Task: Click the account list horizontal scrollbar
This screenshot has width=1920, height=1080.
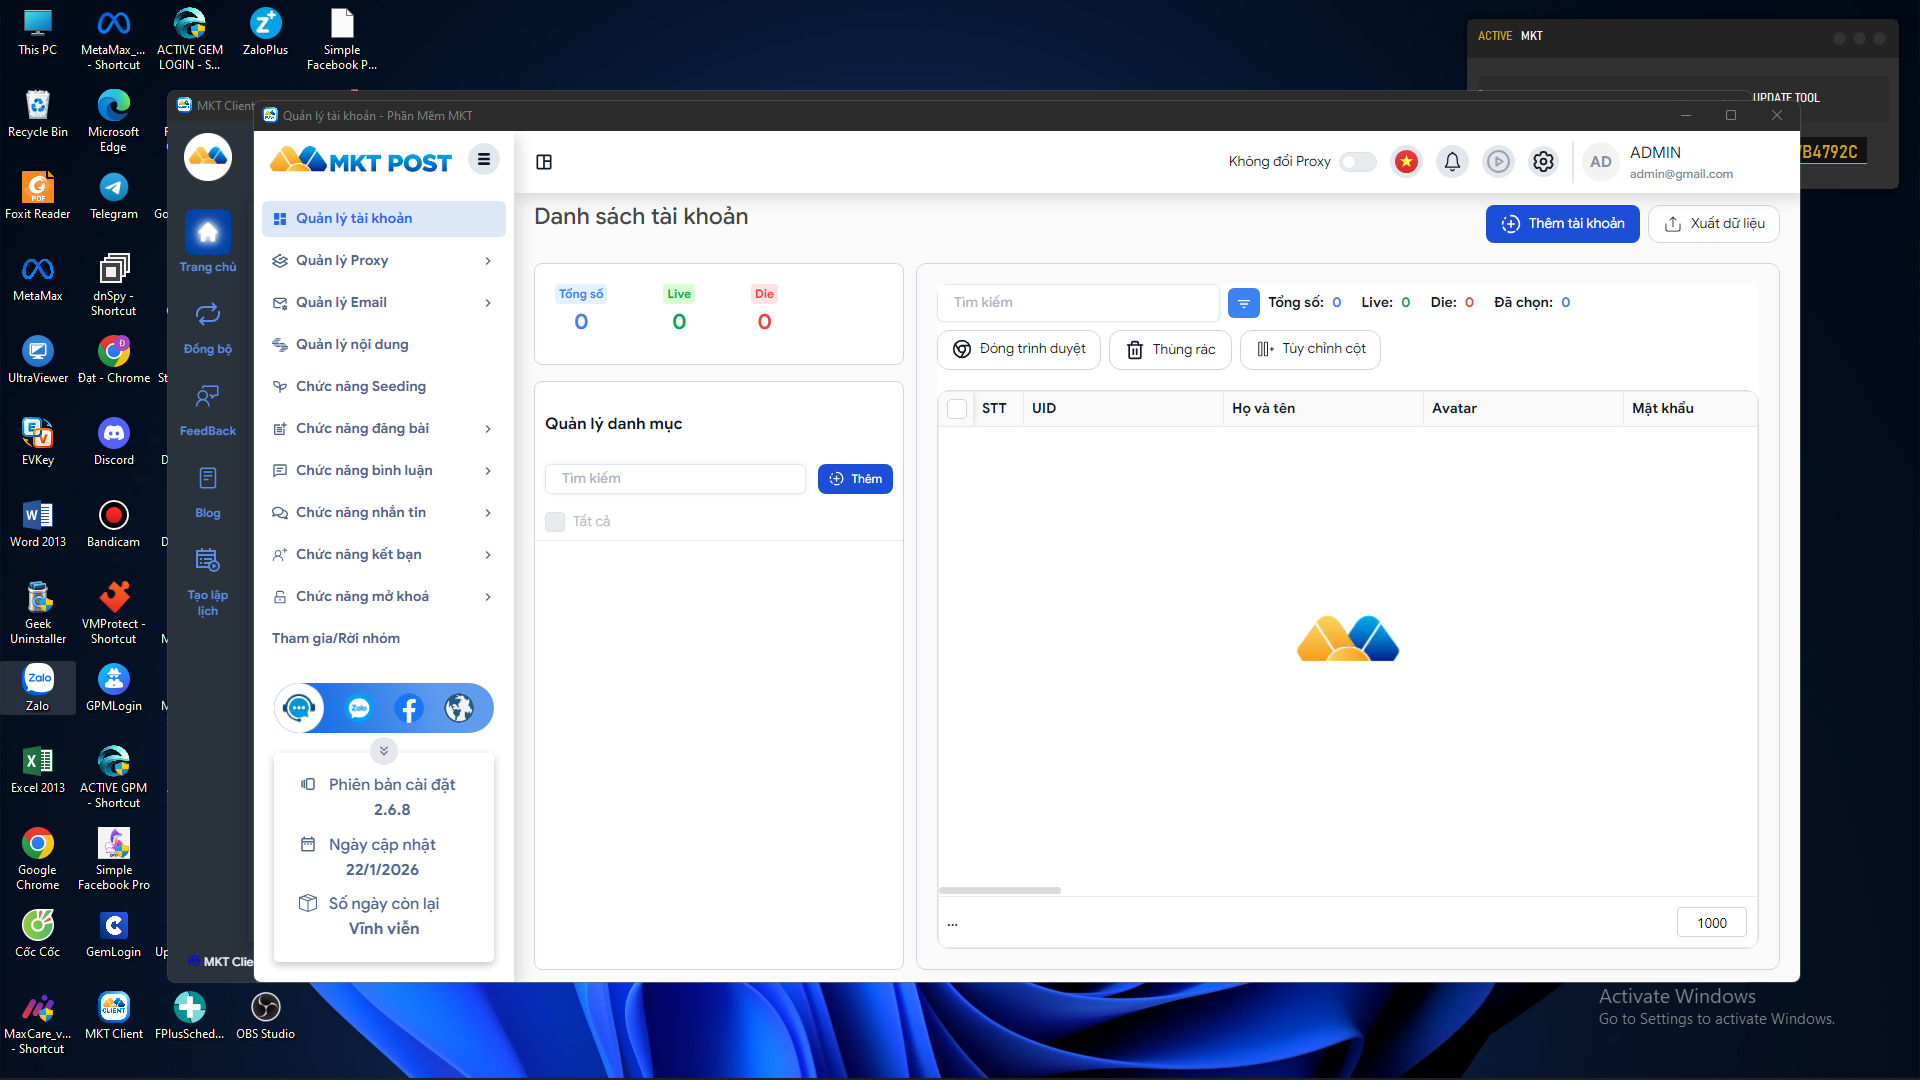Action: pyautogui.click(x=1000, y=890)
